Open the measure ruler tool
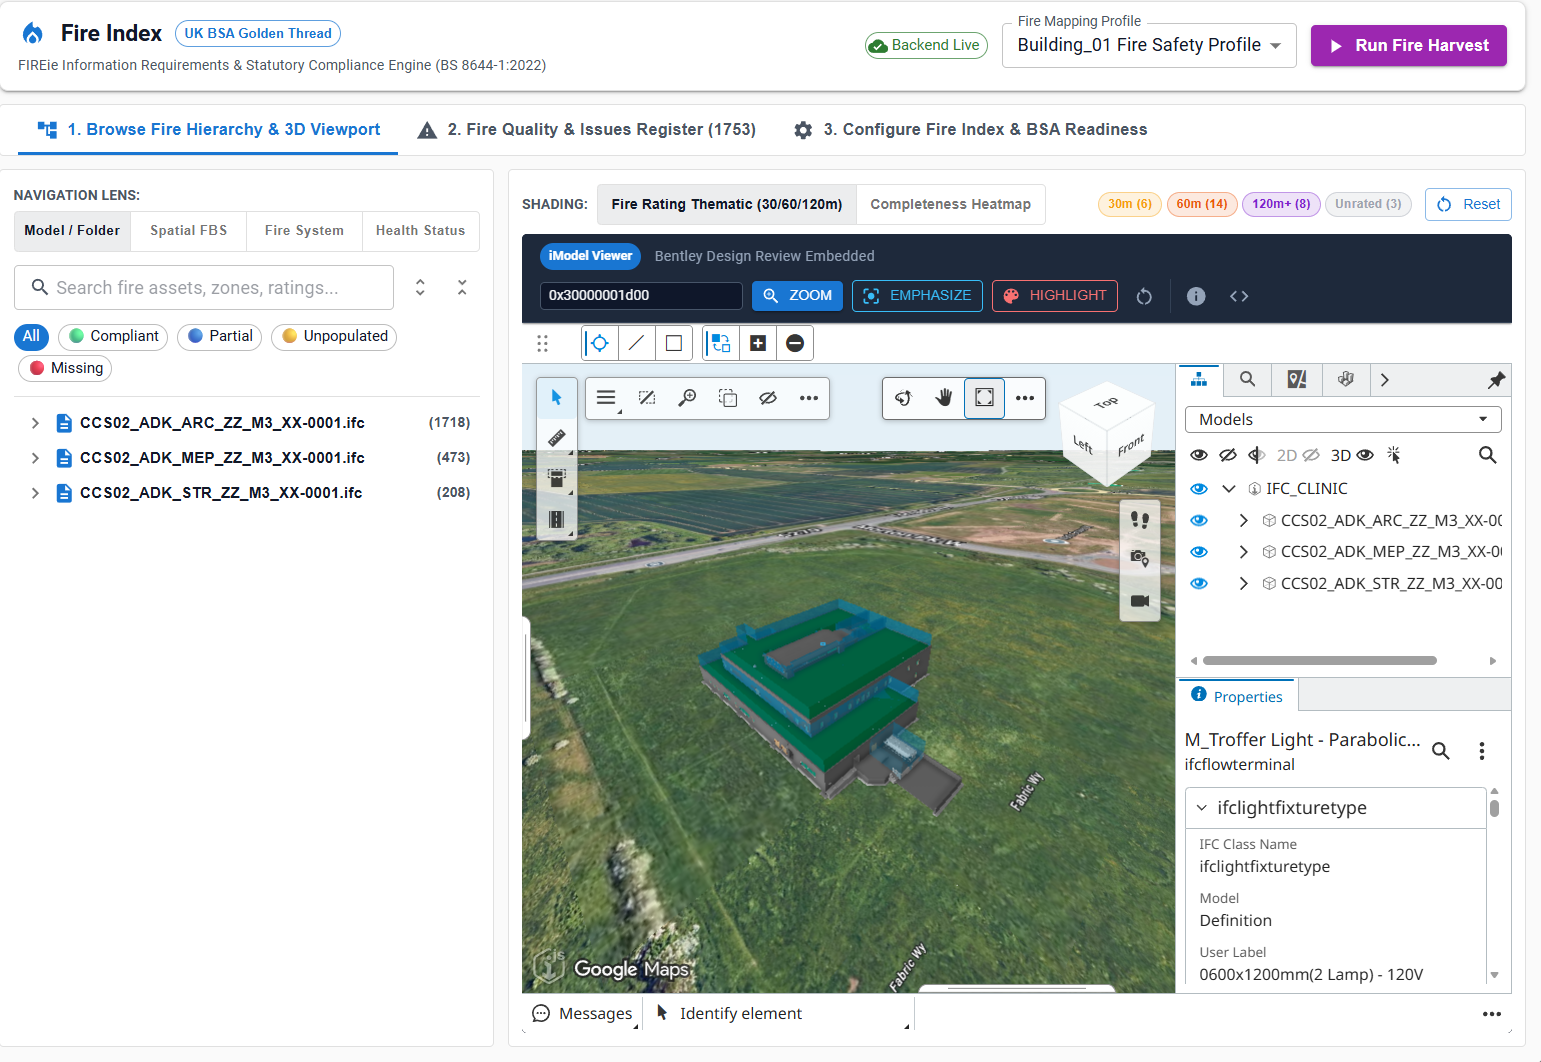The width and height of the screenshot is (1541, 1062). click(557, 438)
